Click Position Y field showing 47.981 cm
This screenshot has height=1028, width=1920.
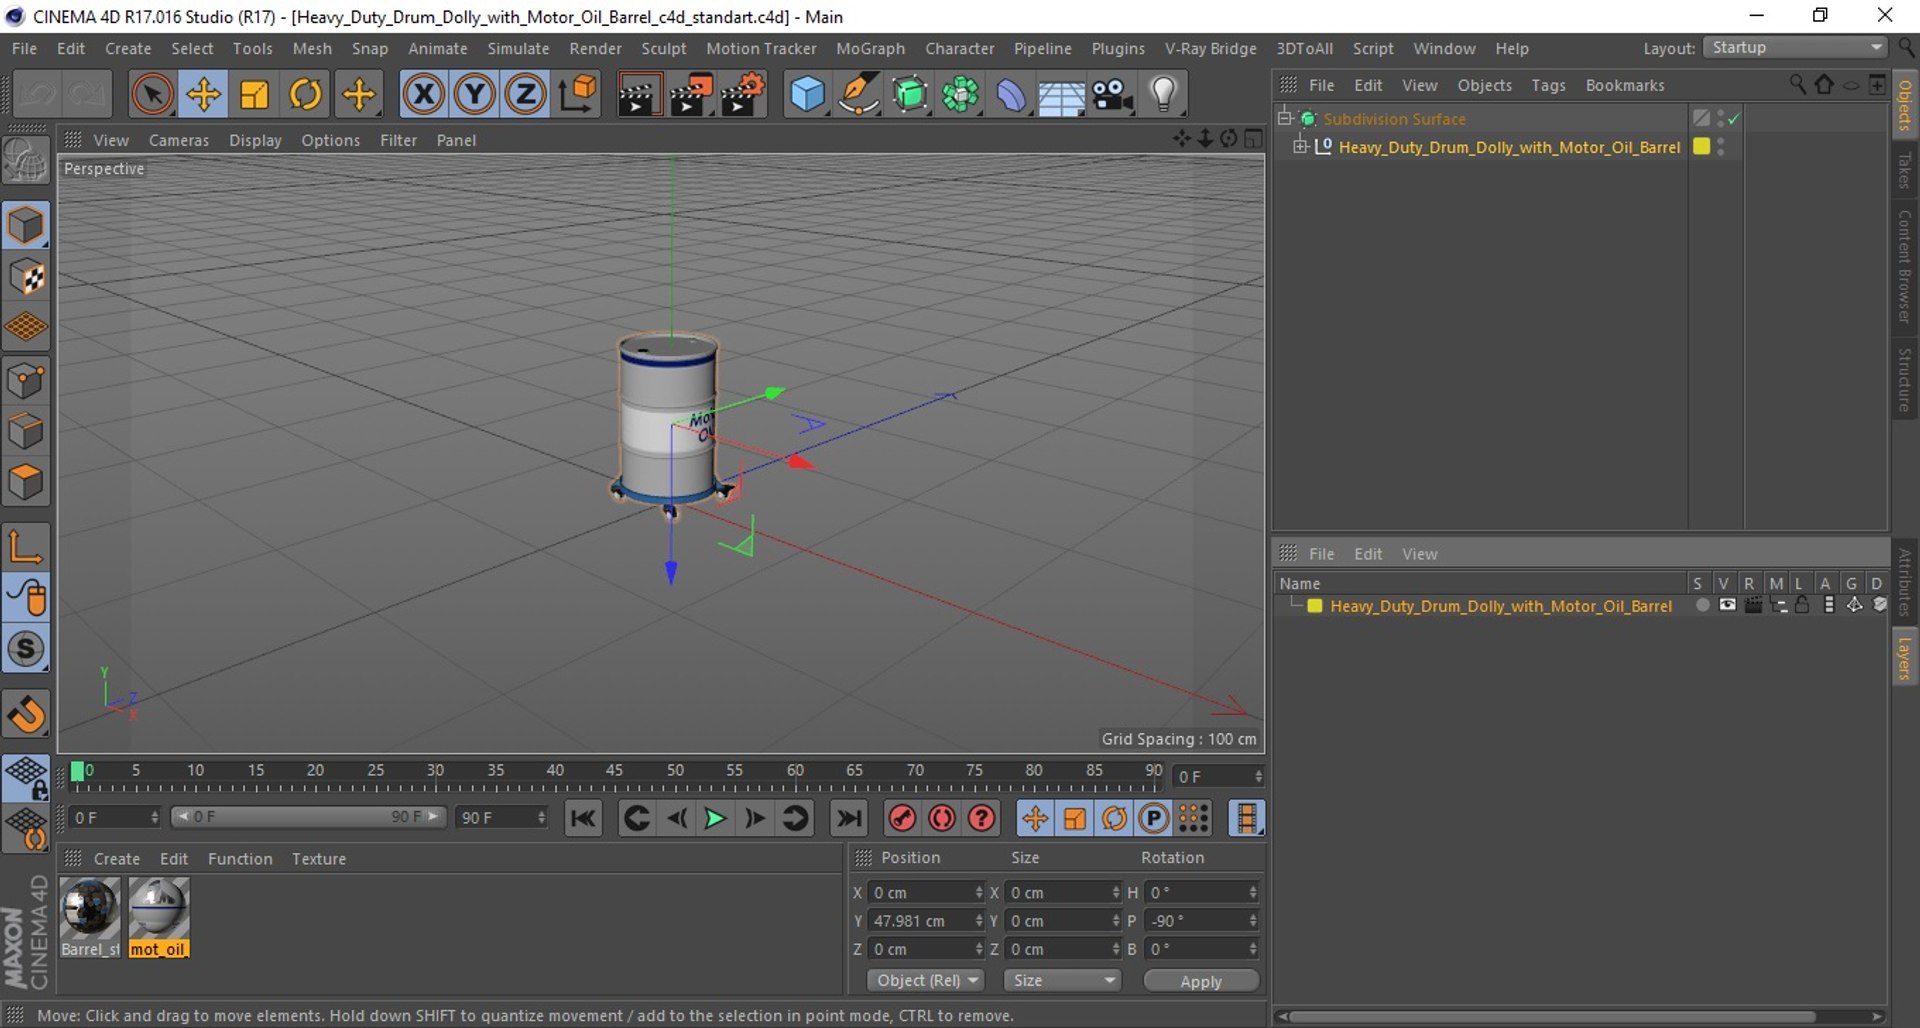pyautogui.click(x=926, y=921)
